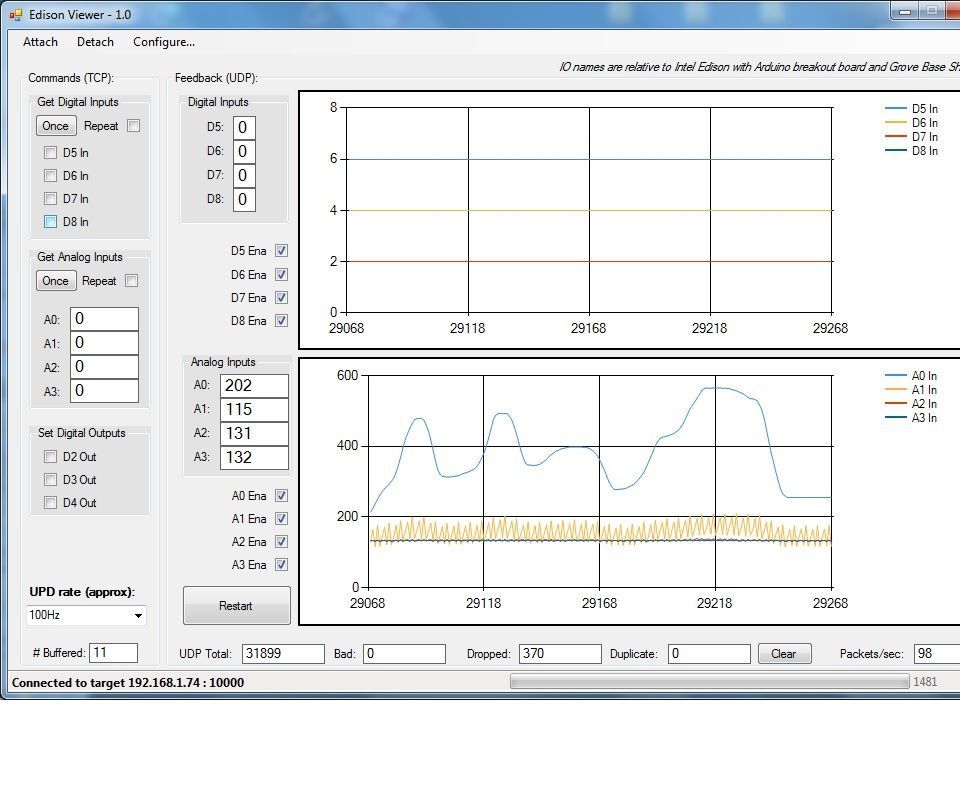
Task: Open the Attach menu
Action: tap(40, 42)
